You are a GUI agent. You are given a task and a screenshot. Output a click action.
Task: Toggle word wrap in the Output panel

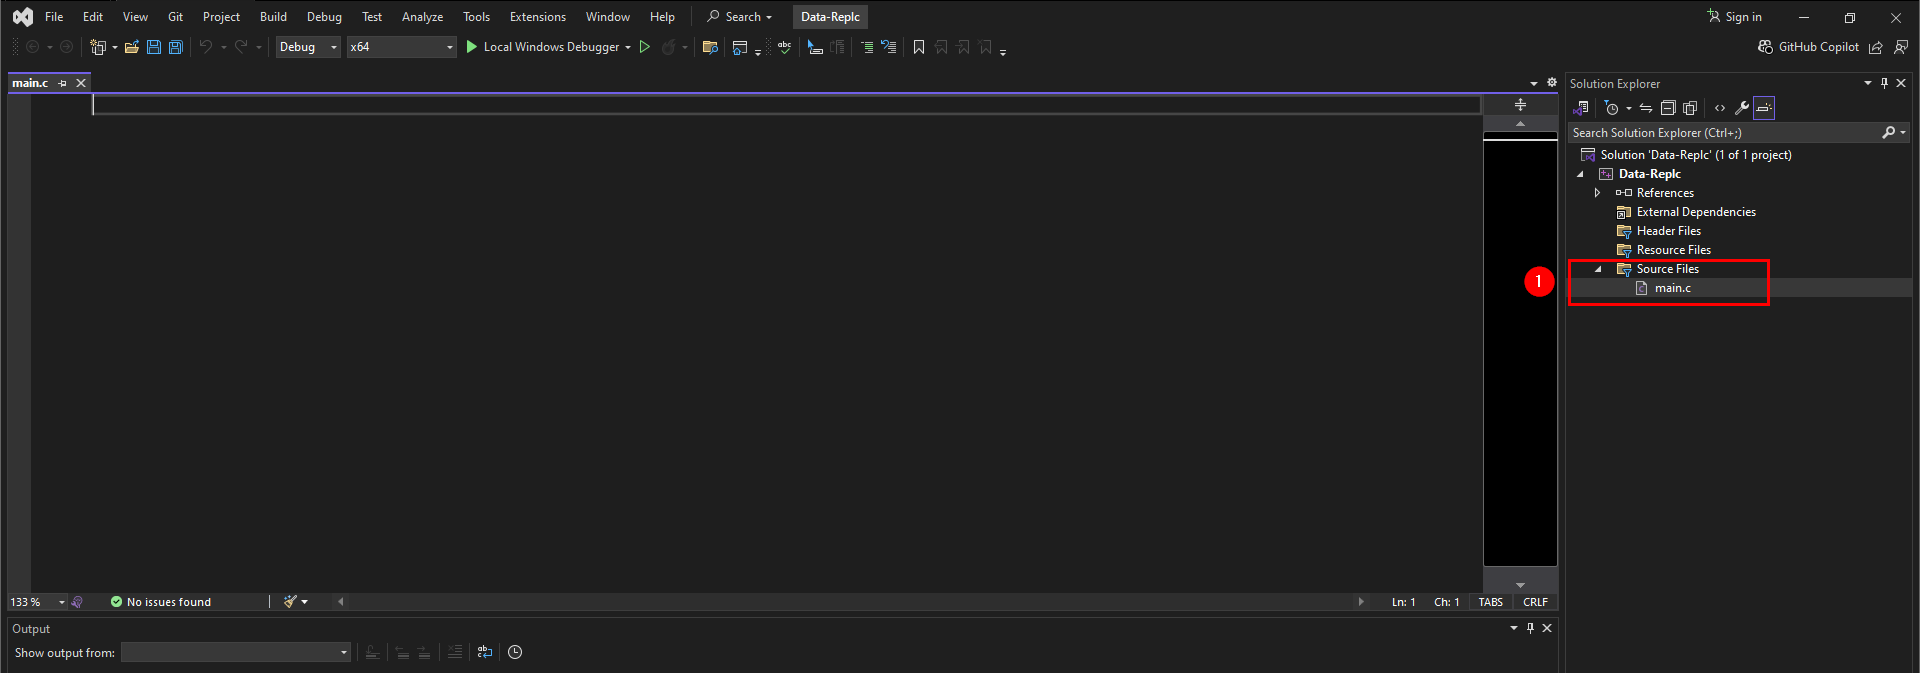pyautogui.click(x=485, y=652)
